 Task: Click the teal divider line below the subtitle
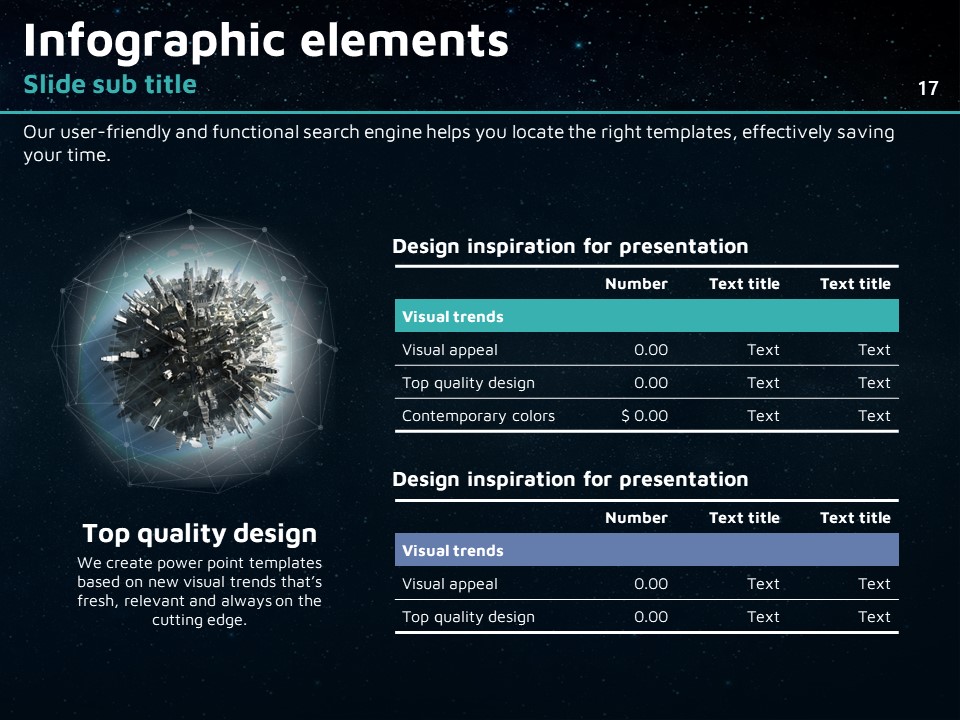click(x=480, y=113)
